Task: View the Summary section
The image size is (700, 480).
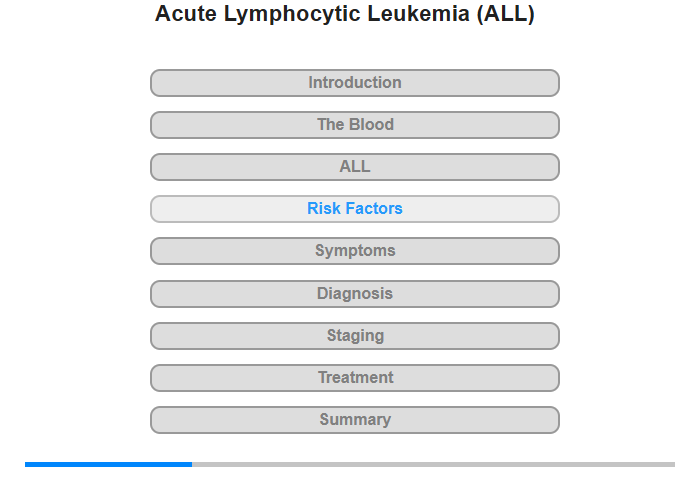Action: (355, 420)
